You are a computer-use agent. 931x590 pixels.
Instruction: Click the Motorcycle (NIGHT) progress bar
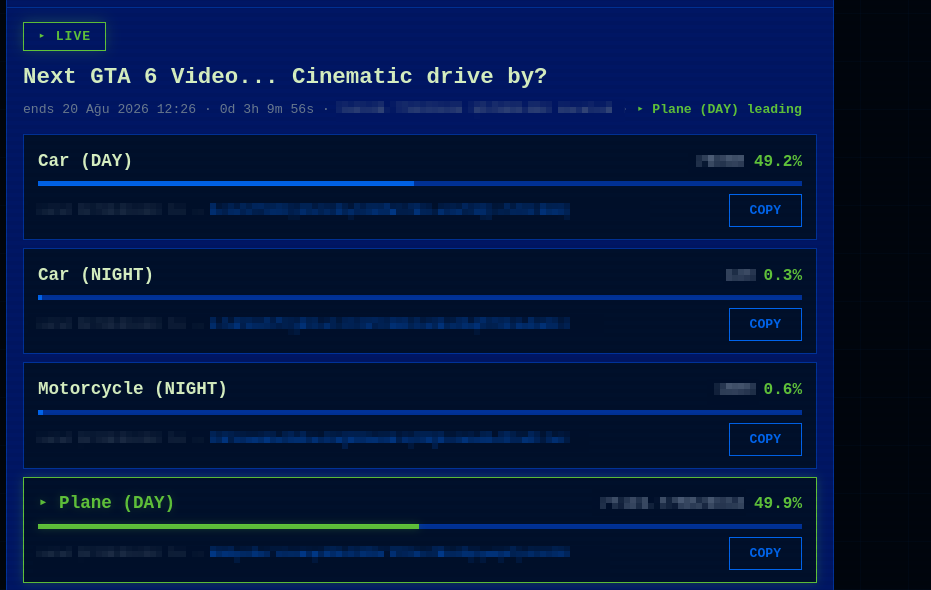[x=420, y=412]
